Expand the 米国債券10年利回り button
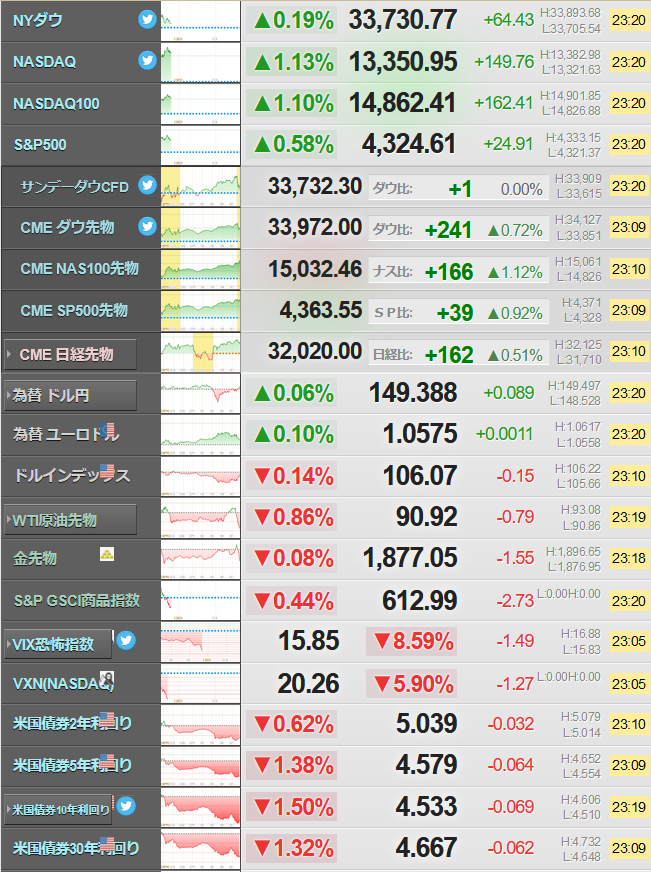The image size is (651, 872). 58,809
